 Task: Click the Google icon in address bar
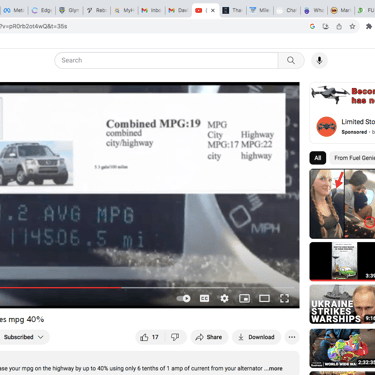(312, 26)
